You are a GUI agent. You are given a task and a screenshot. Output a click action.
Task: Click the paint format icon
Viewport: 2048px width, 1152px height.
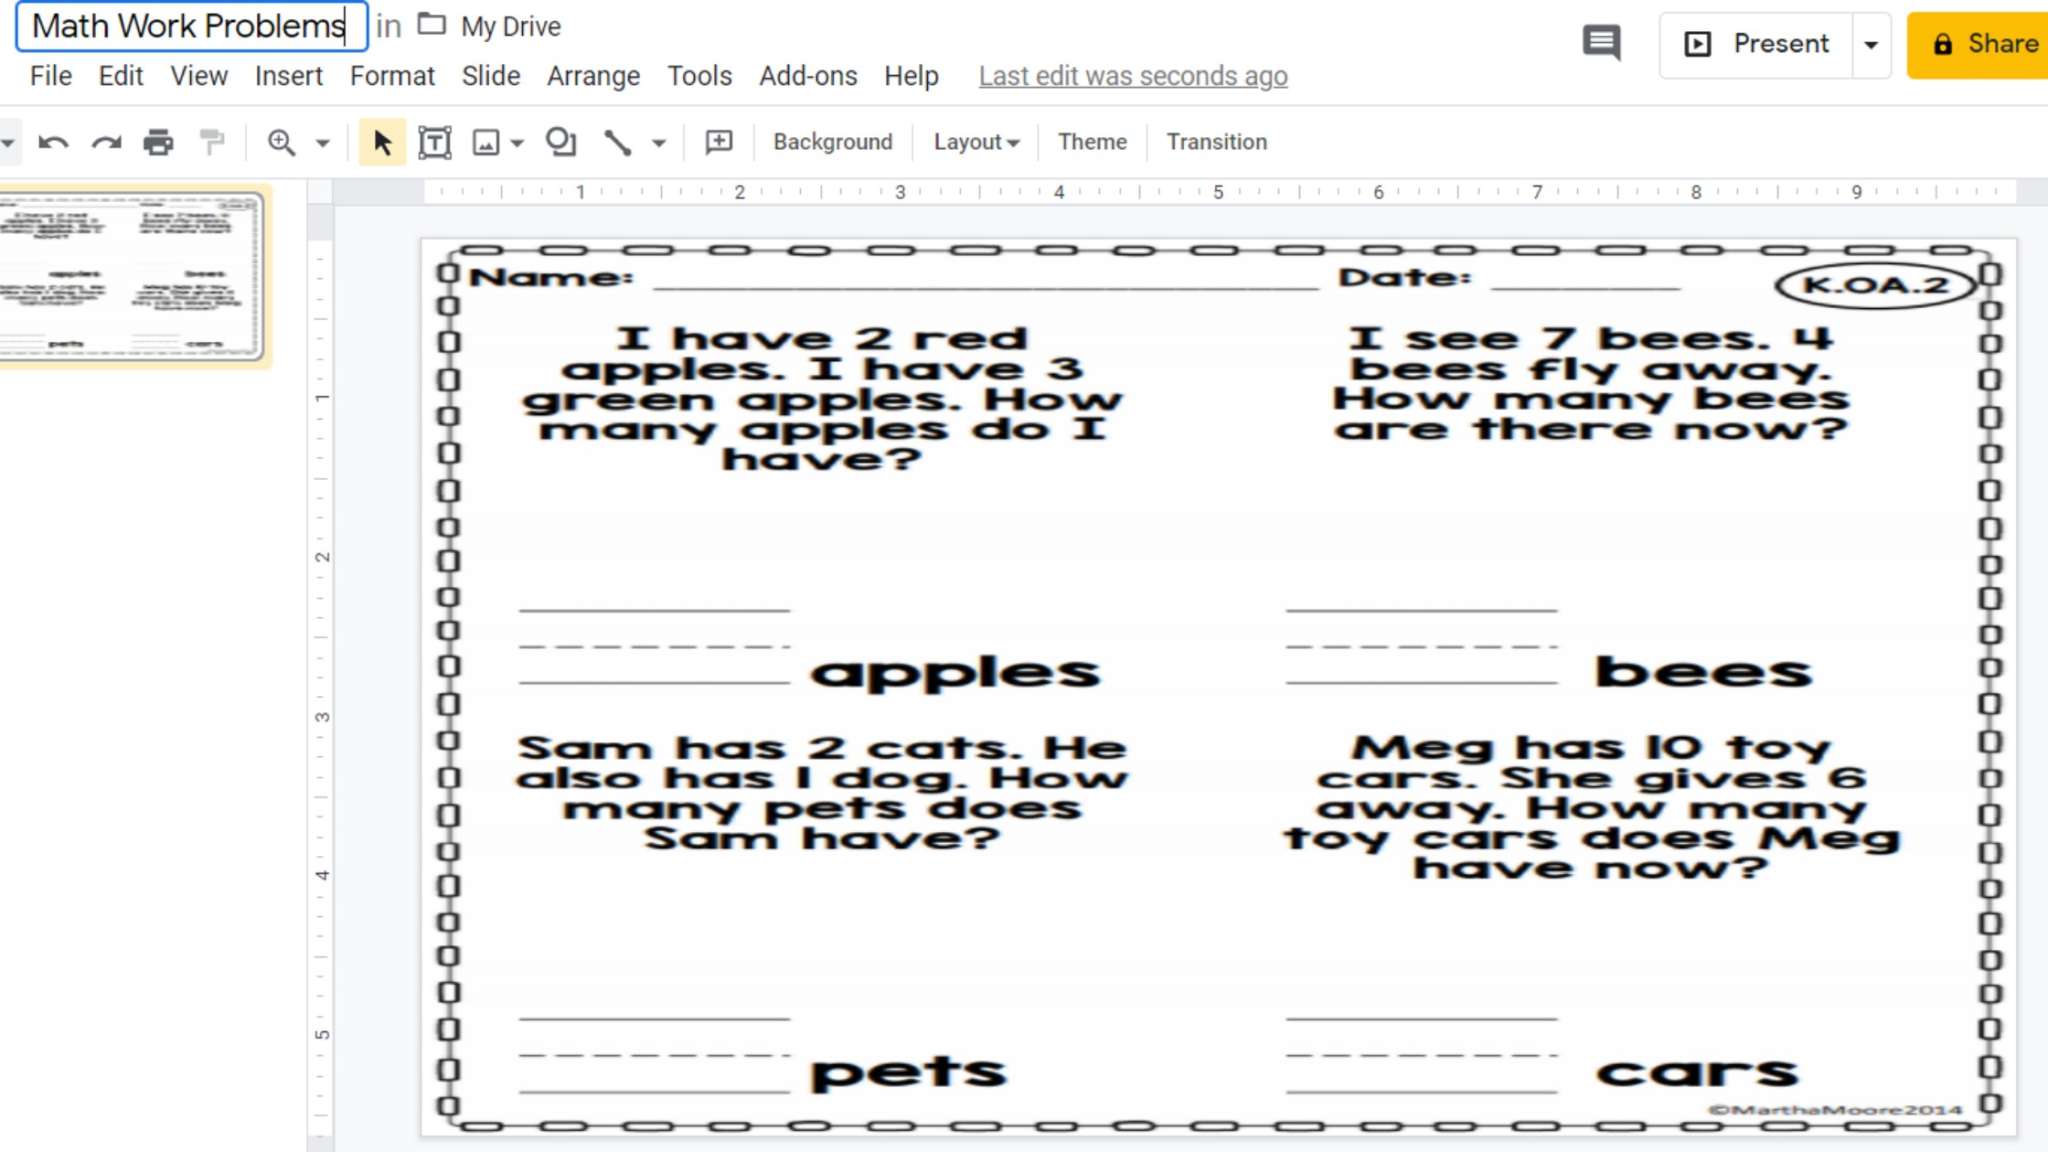(x=212, y=141)
